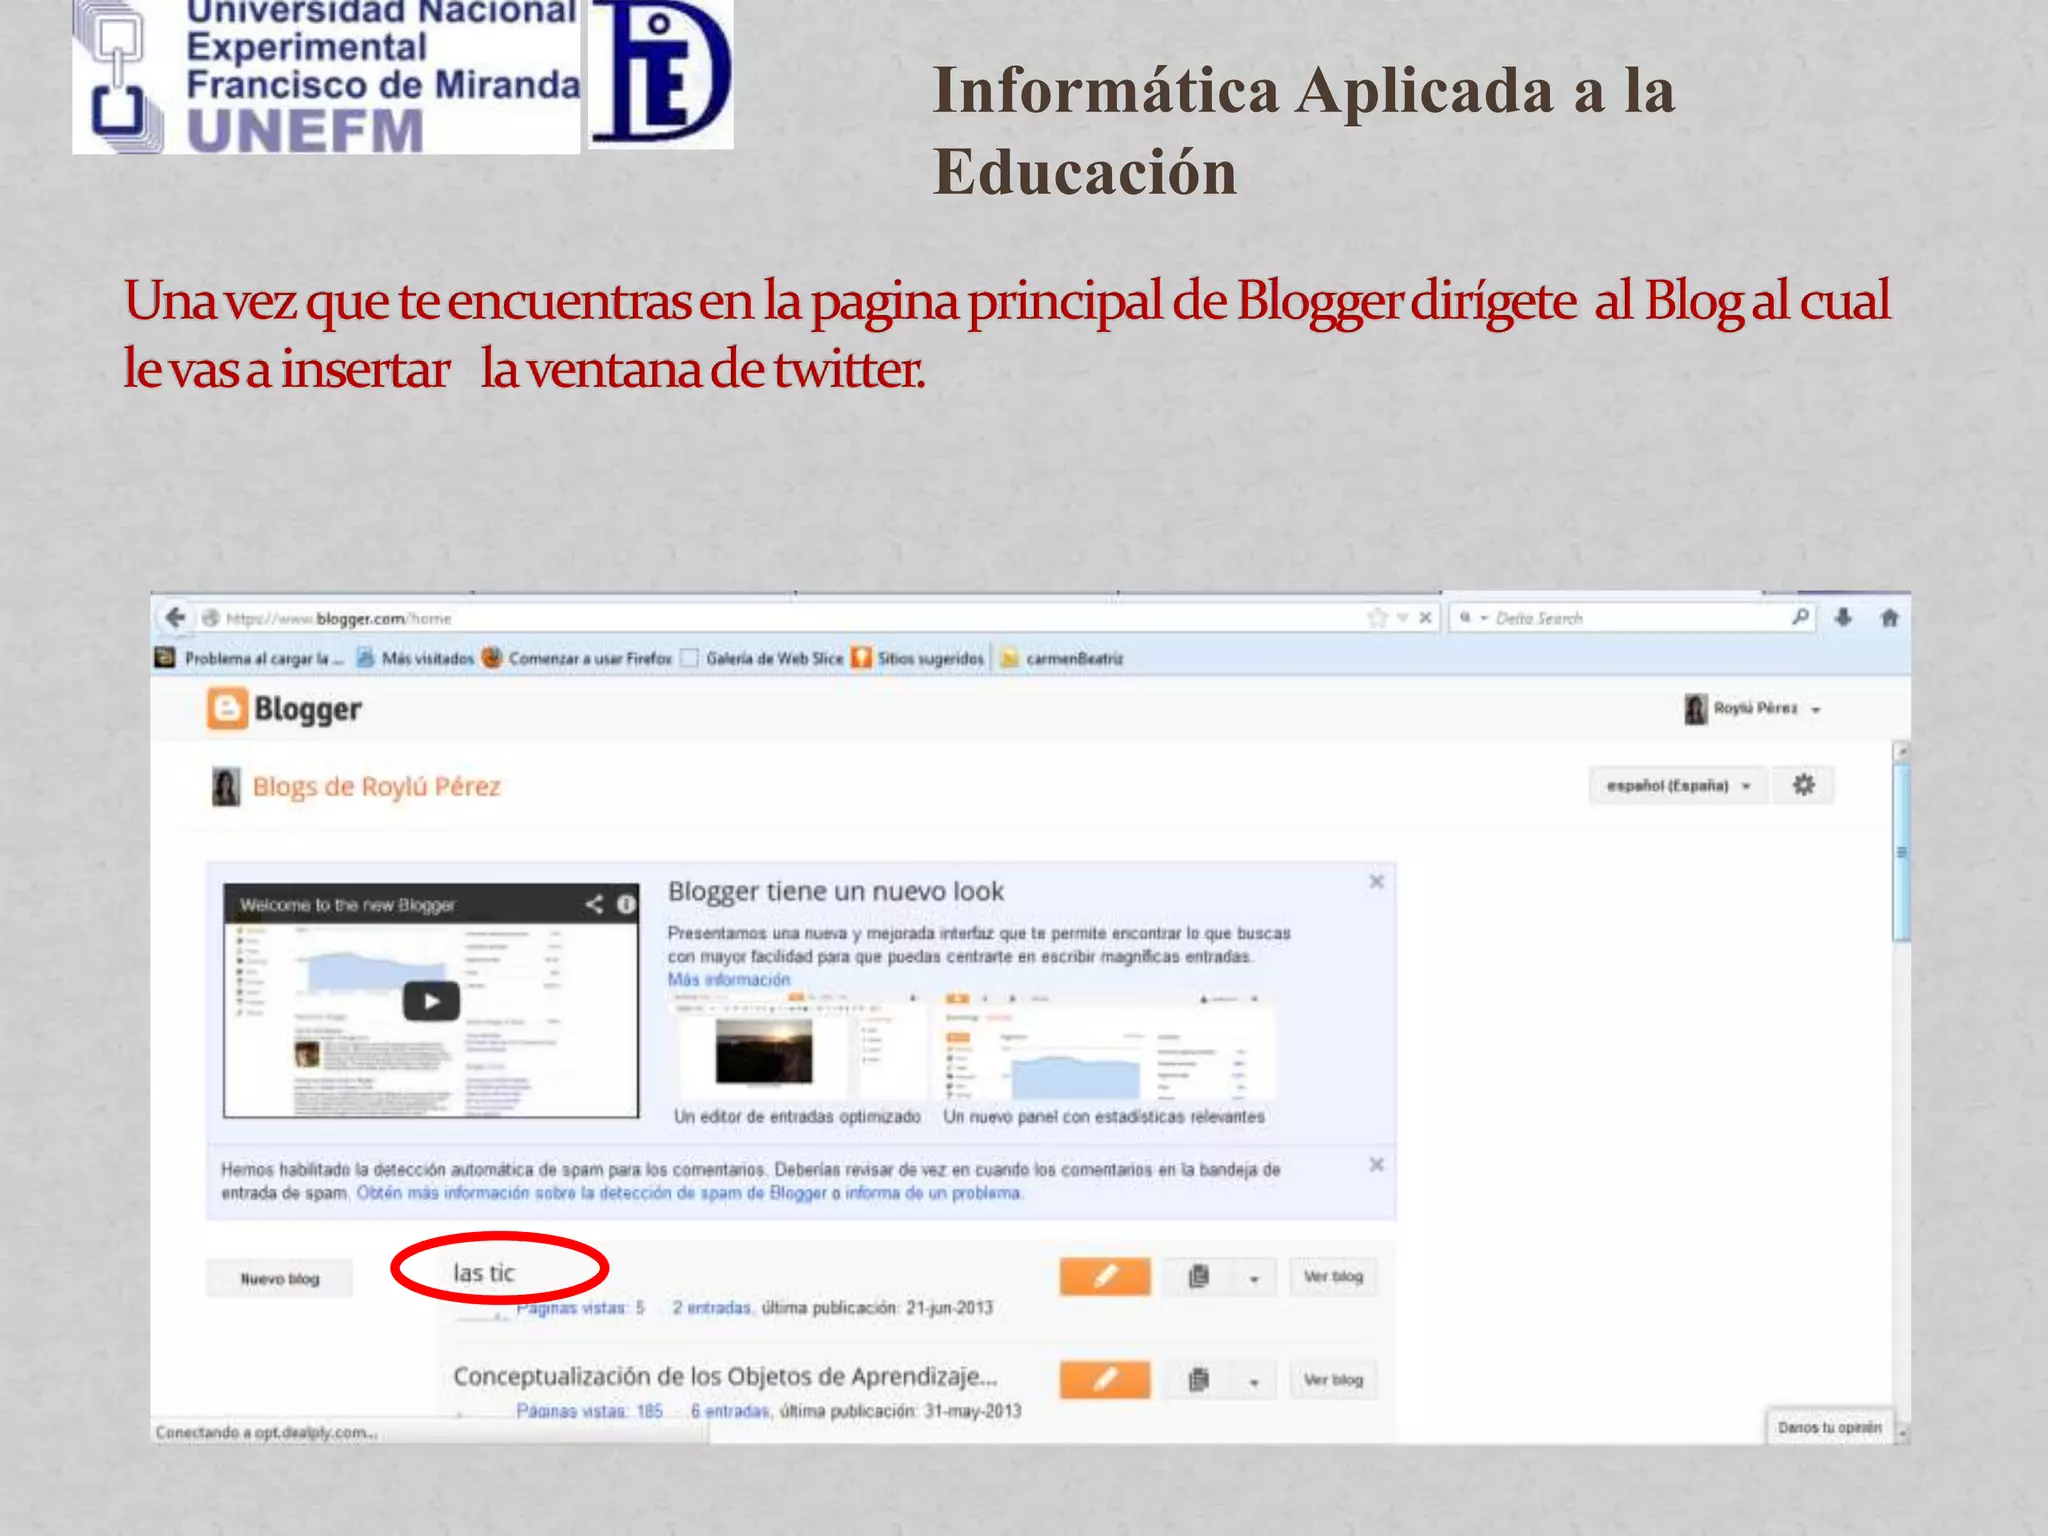Click the 'informa de un problema' link
Screen dimensions: 2048x1536
coord(933,1193)
